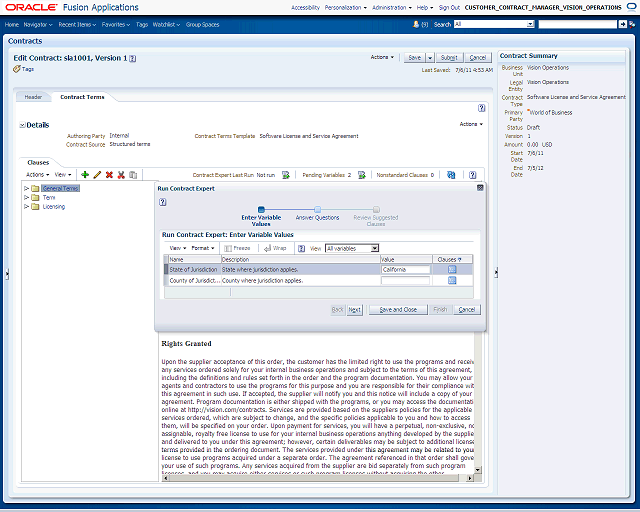
Task: Click the global search text box
Action: [x=578, y=24]
